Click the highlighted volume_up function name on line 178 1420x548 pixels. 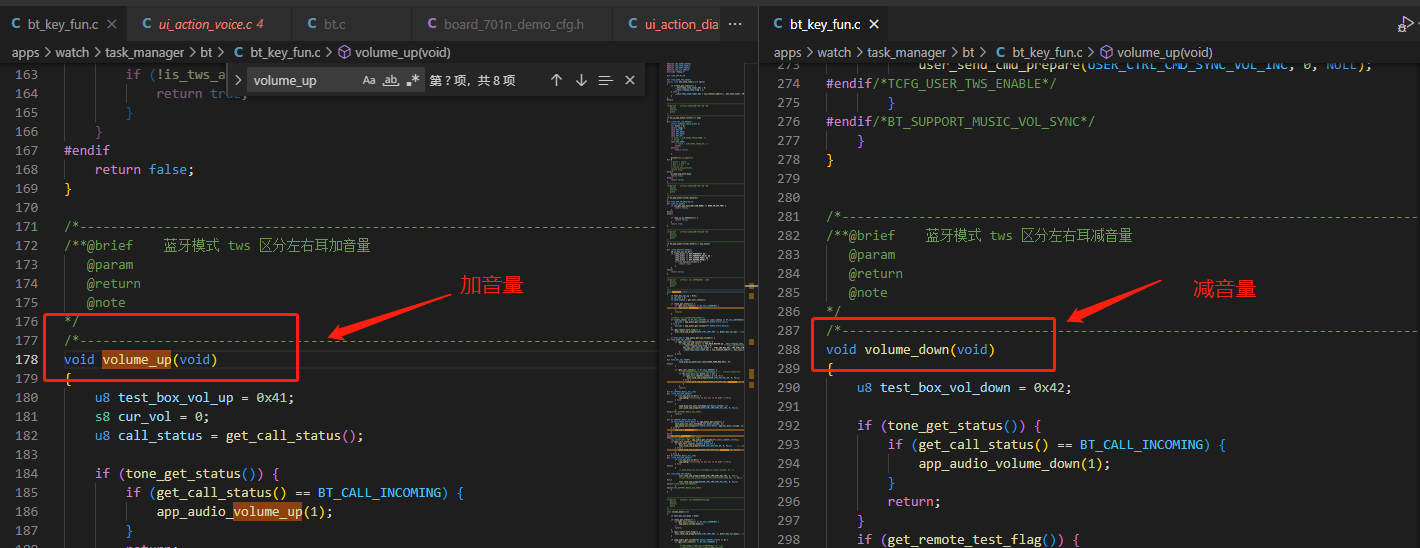coord(136,359)
